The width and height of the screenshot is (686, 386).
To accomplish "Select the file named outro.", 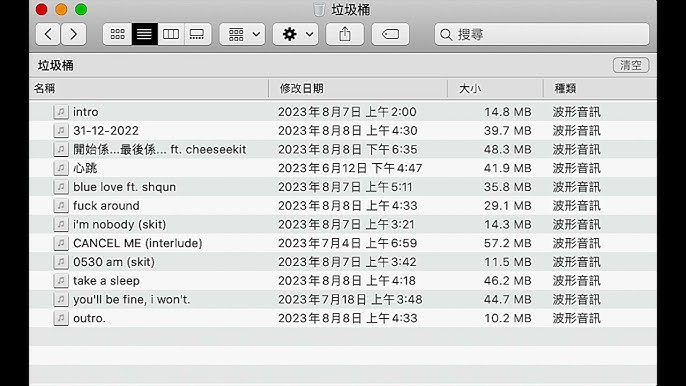I will [89, 318].
